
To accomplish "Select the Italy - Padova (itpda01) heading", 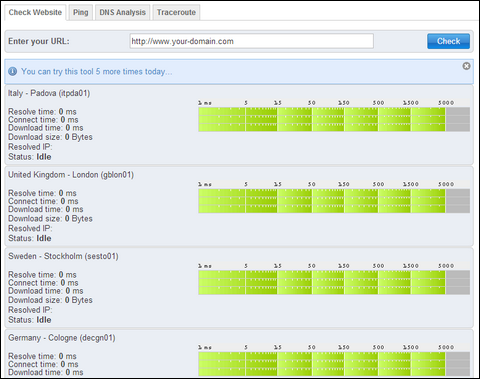I will click(x=49, y=93).
